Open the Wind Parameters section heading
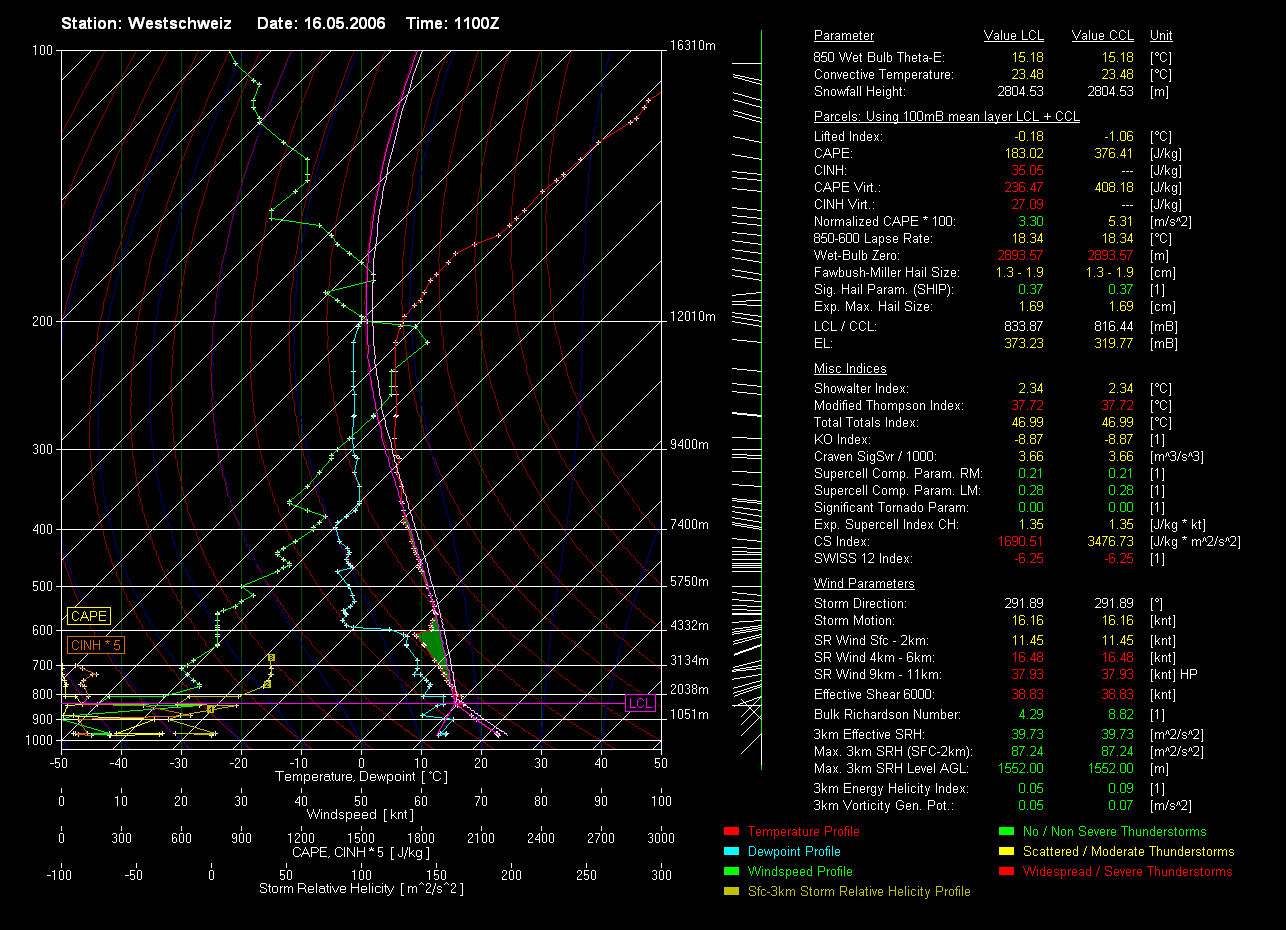This screenshot has width=1286, height=930. 864,584
